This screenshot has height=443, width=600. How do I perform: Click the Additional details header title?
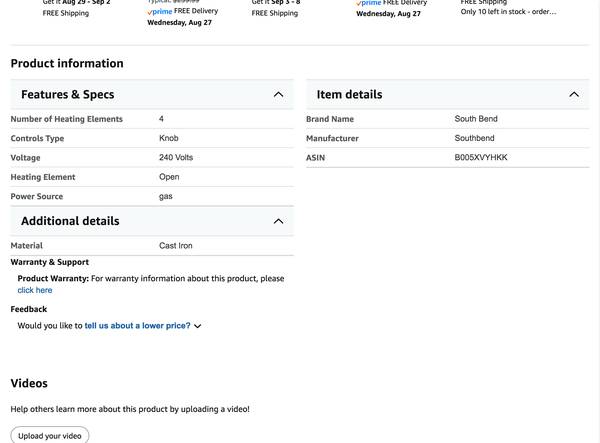[70, 221]
